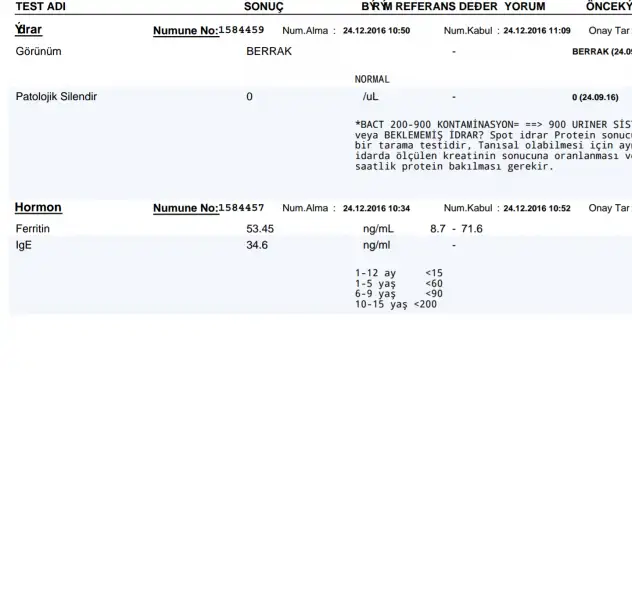This screenshot has width=632, height=600.
Task: Open the underlined Hormon section heading
Action: [x=38, y=208]
